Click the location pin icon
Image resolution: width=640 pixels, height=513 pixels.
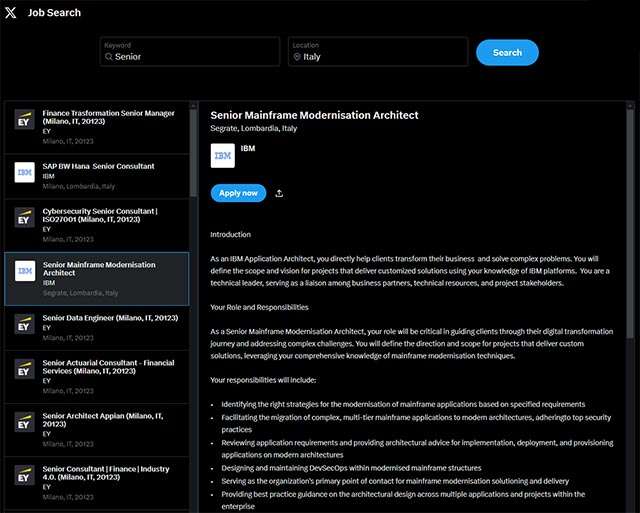(x=297, y=57)
